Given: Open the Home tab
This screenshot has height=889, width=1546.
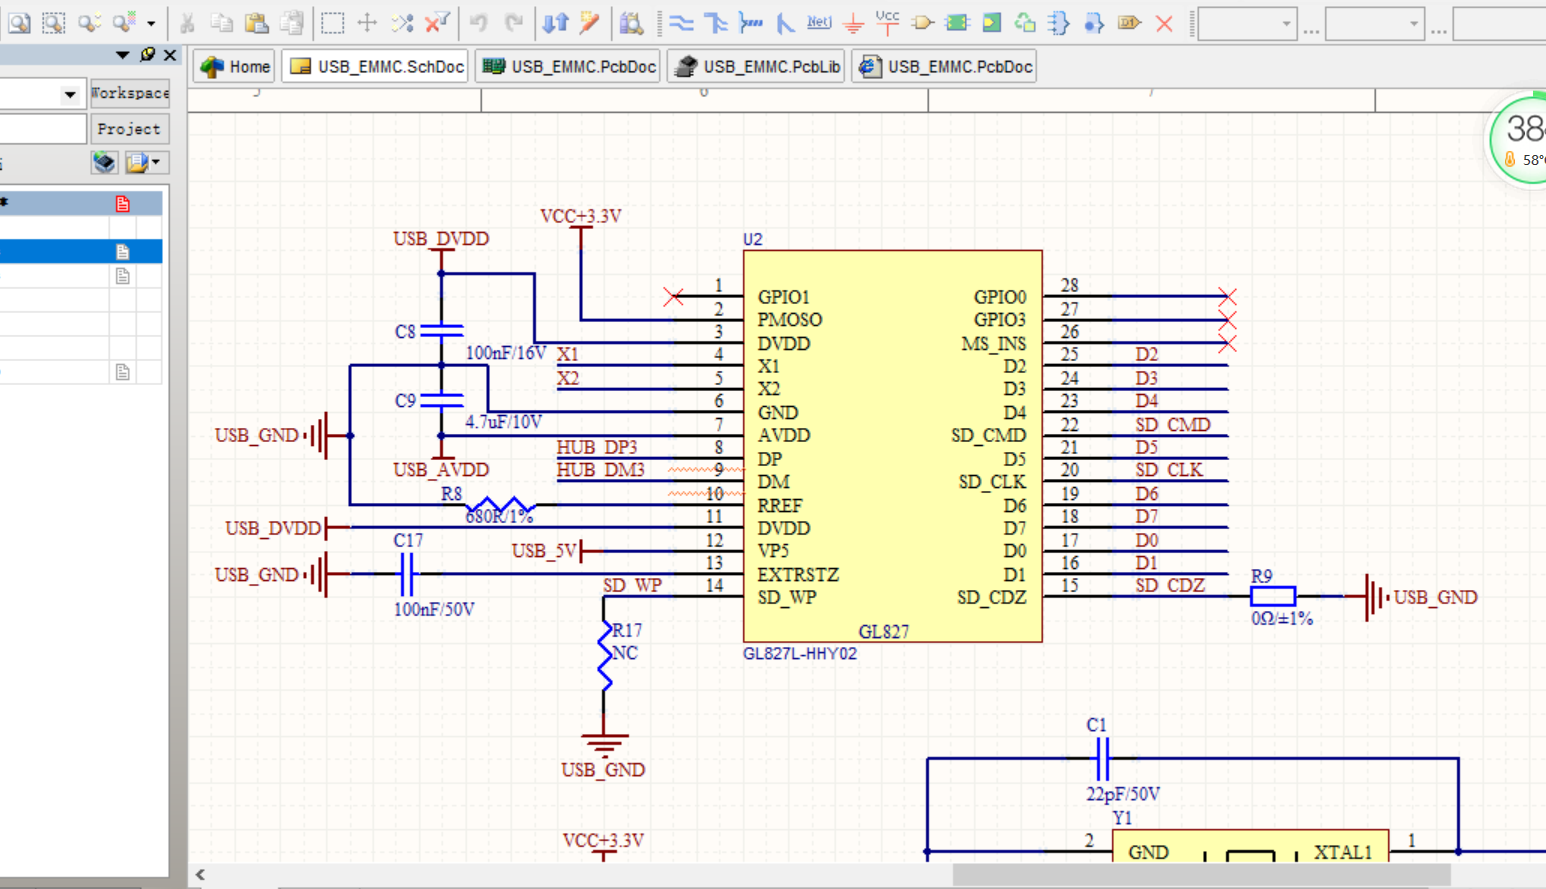Looking at the screenshot, I should pos(235,67).
